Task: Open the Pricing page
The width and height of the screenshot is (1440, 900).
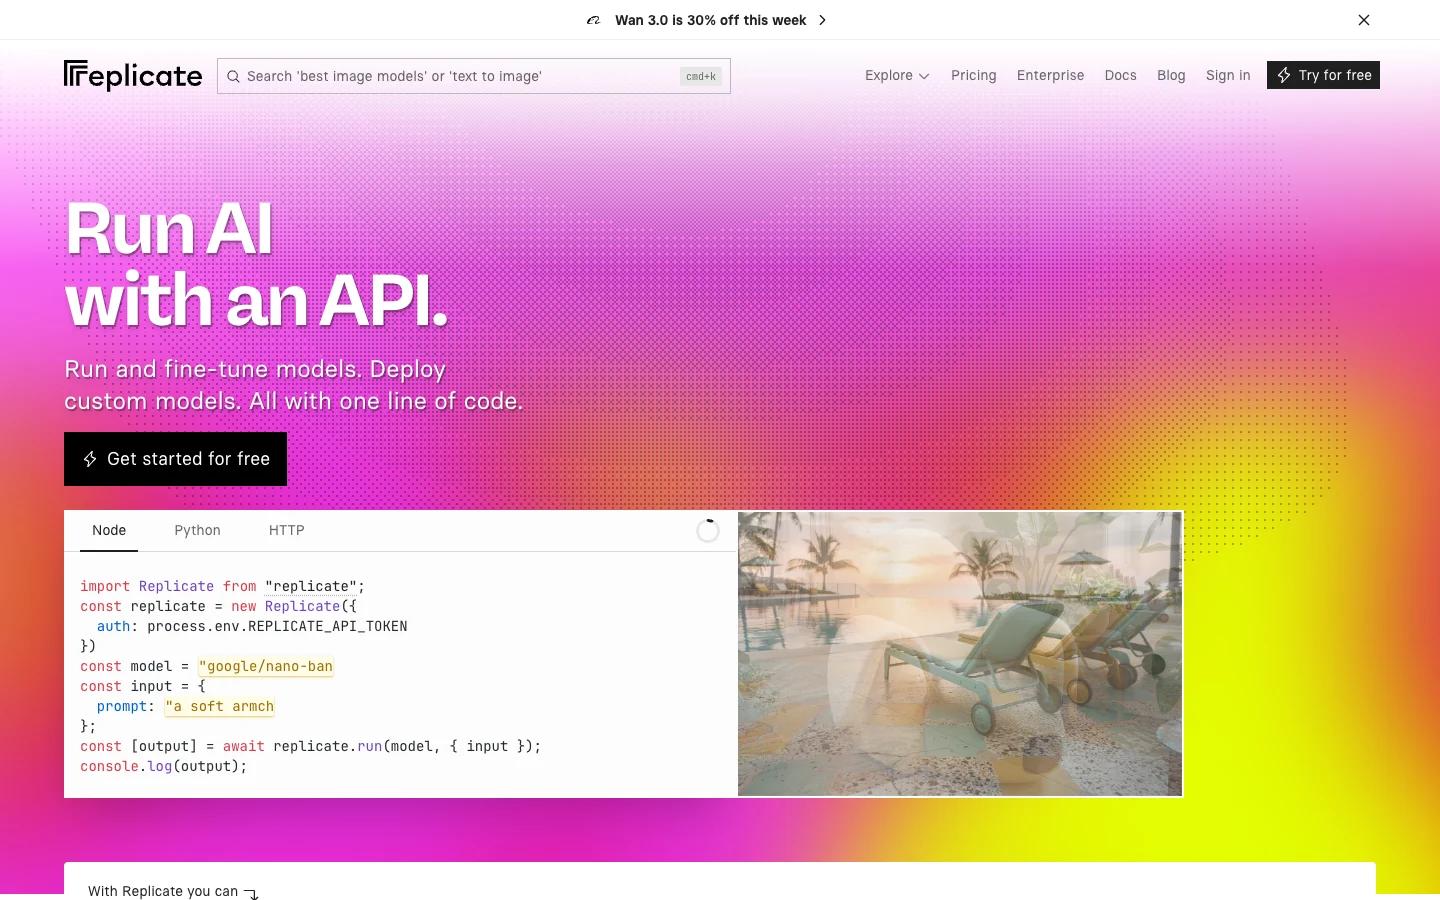Action: [974, 75]
